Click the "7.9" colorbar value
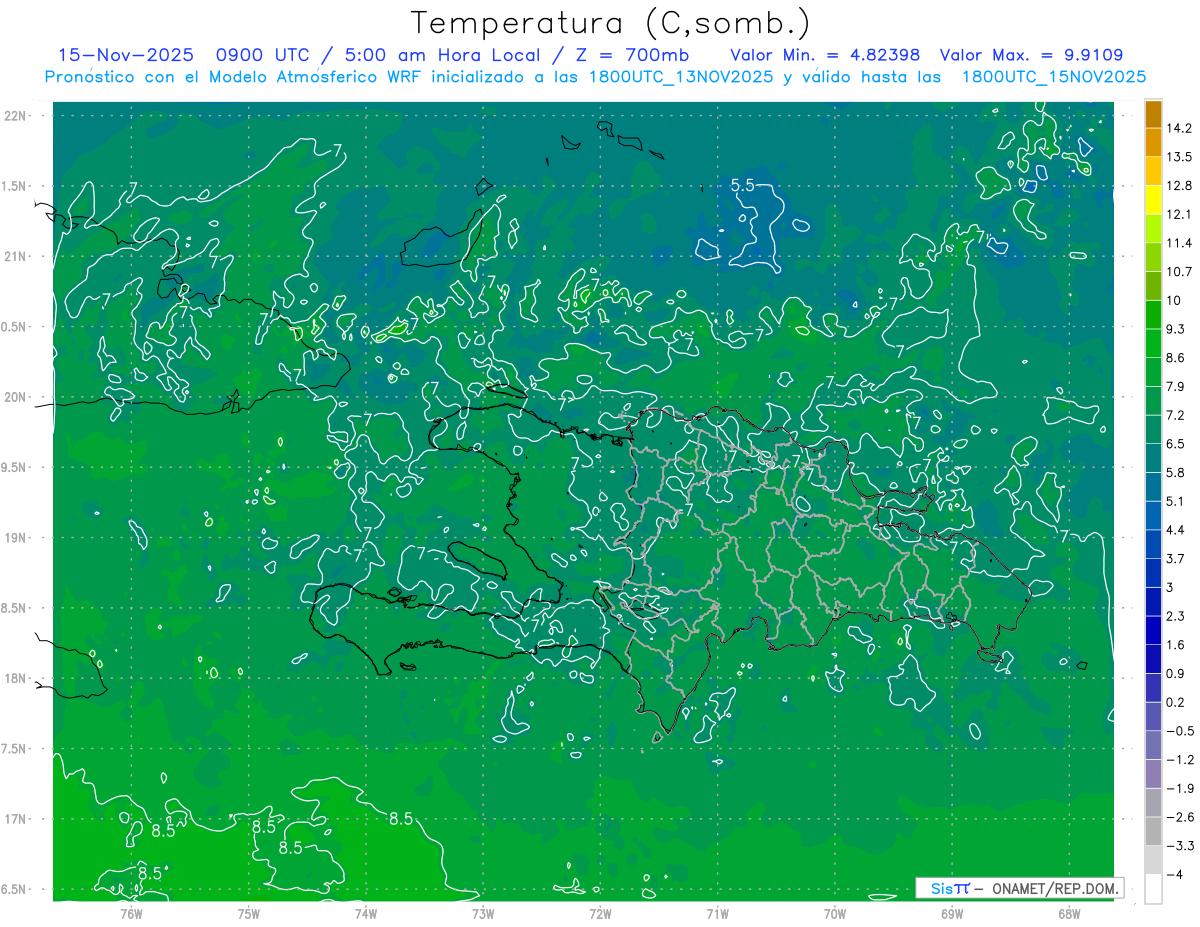1200x927 pixels. 1176,387
